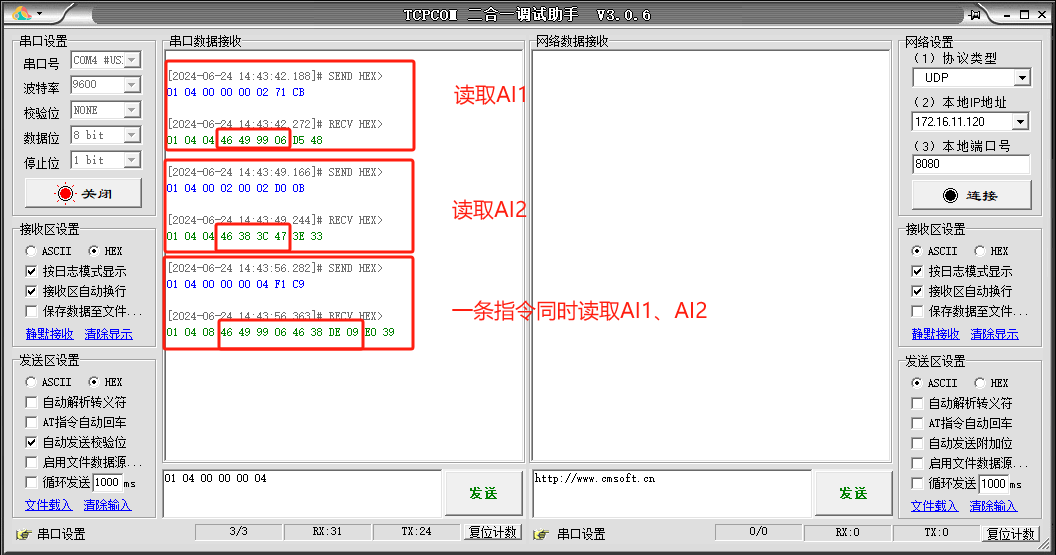Click serial 文件载入 link

coord(48,505)
